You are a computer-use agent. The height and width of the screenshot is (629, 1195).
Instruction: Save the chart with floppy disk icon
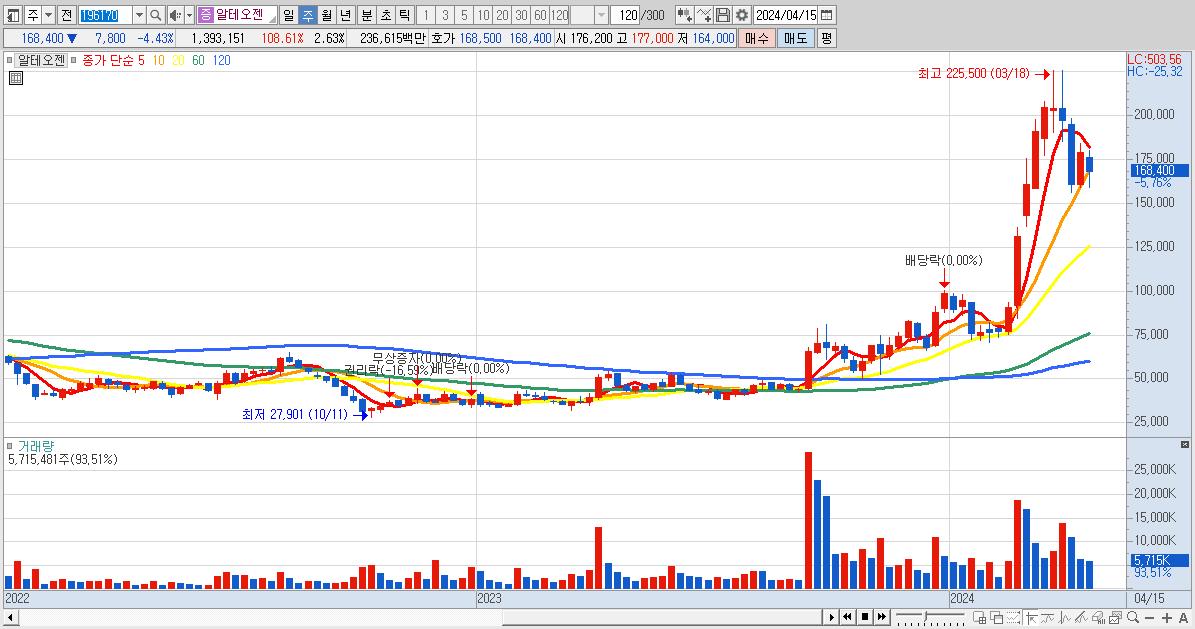tap(722, 14)
